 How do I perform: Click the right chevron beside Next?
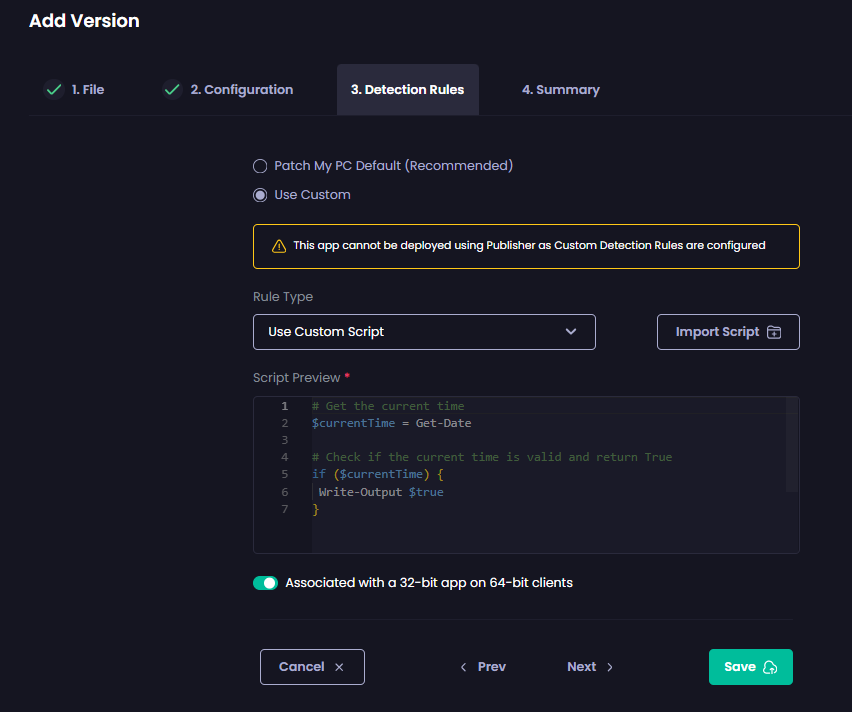[607, 666]
